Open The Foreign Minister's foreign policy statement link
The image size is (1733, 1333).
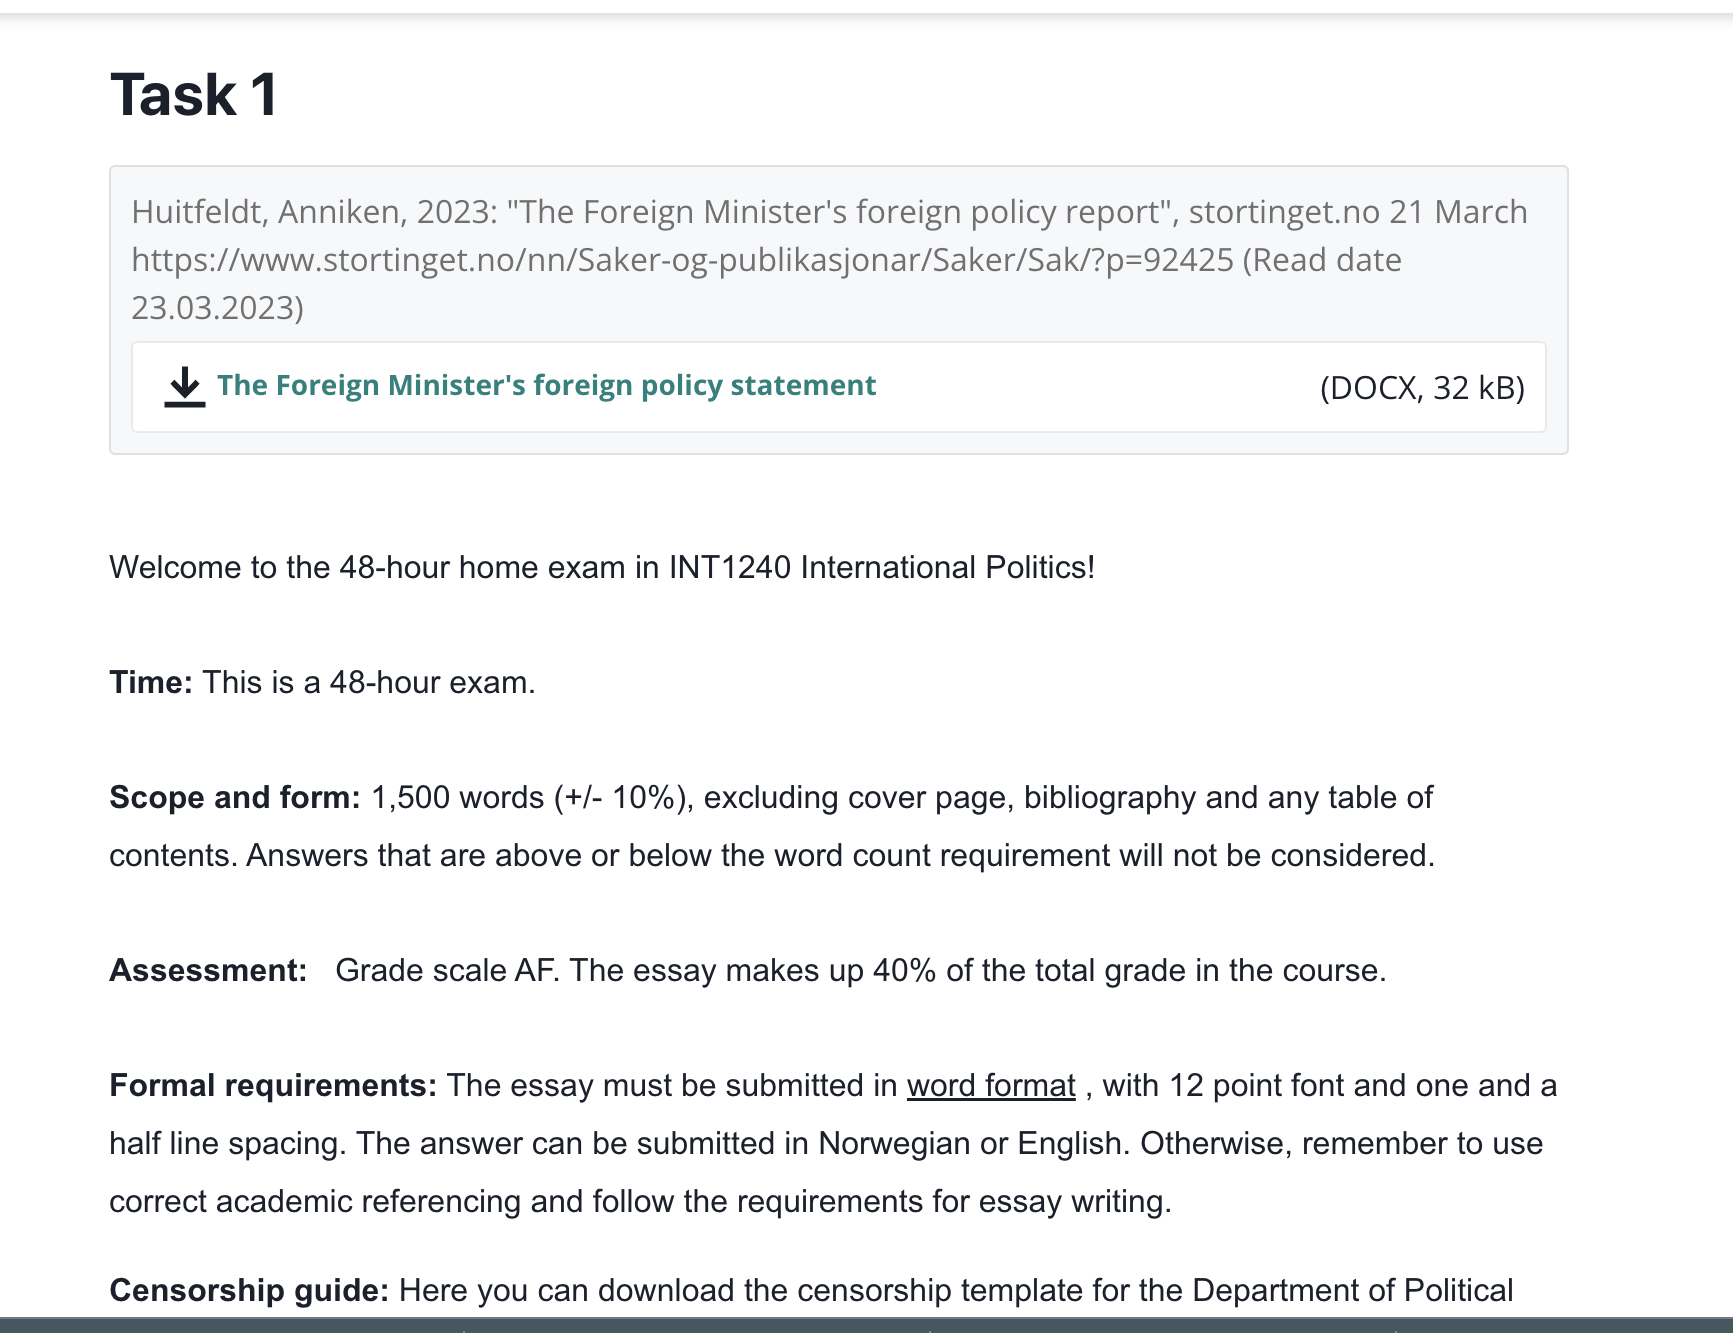546,385
